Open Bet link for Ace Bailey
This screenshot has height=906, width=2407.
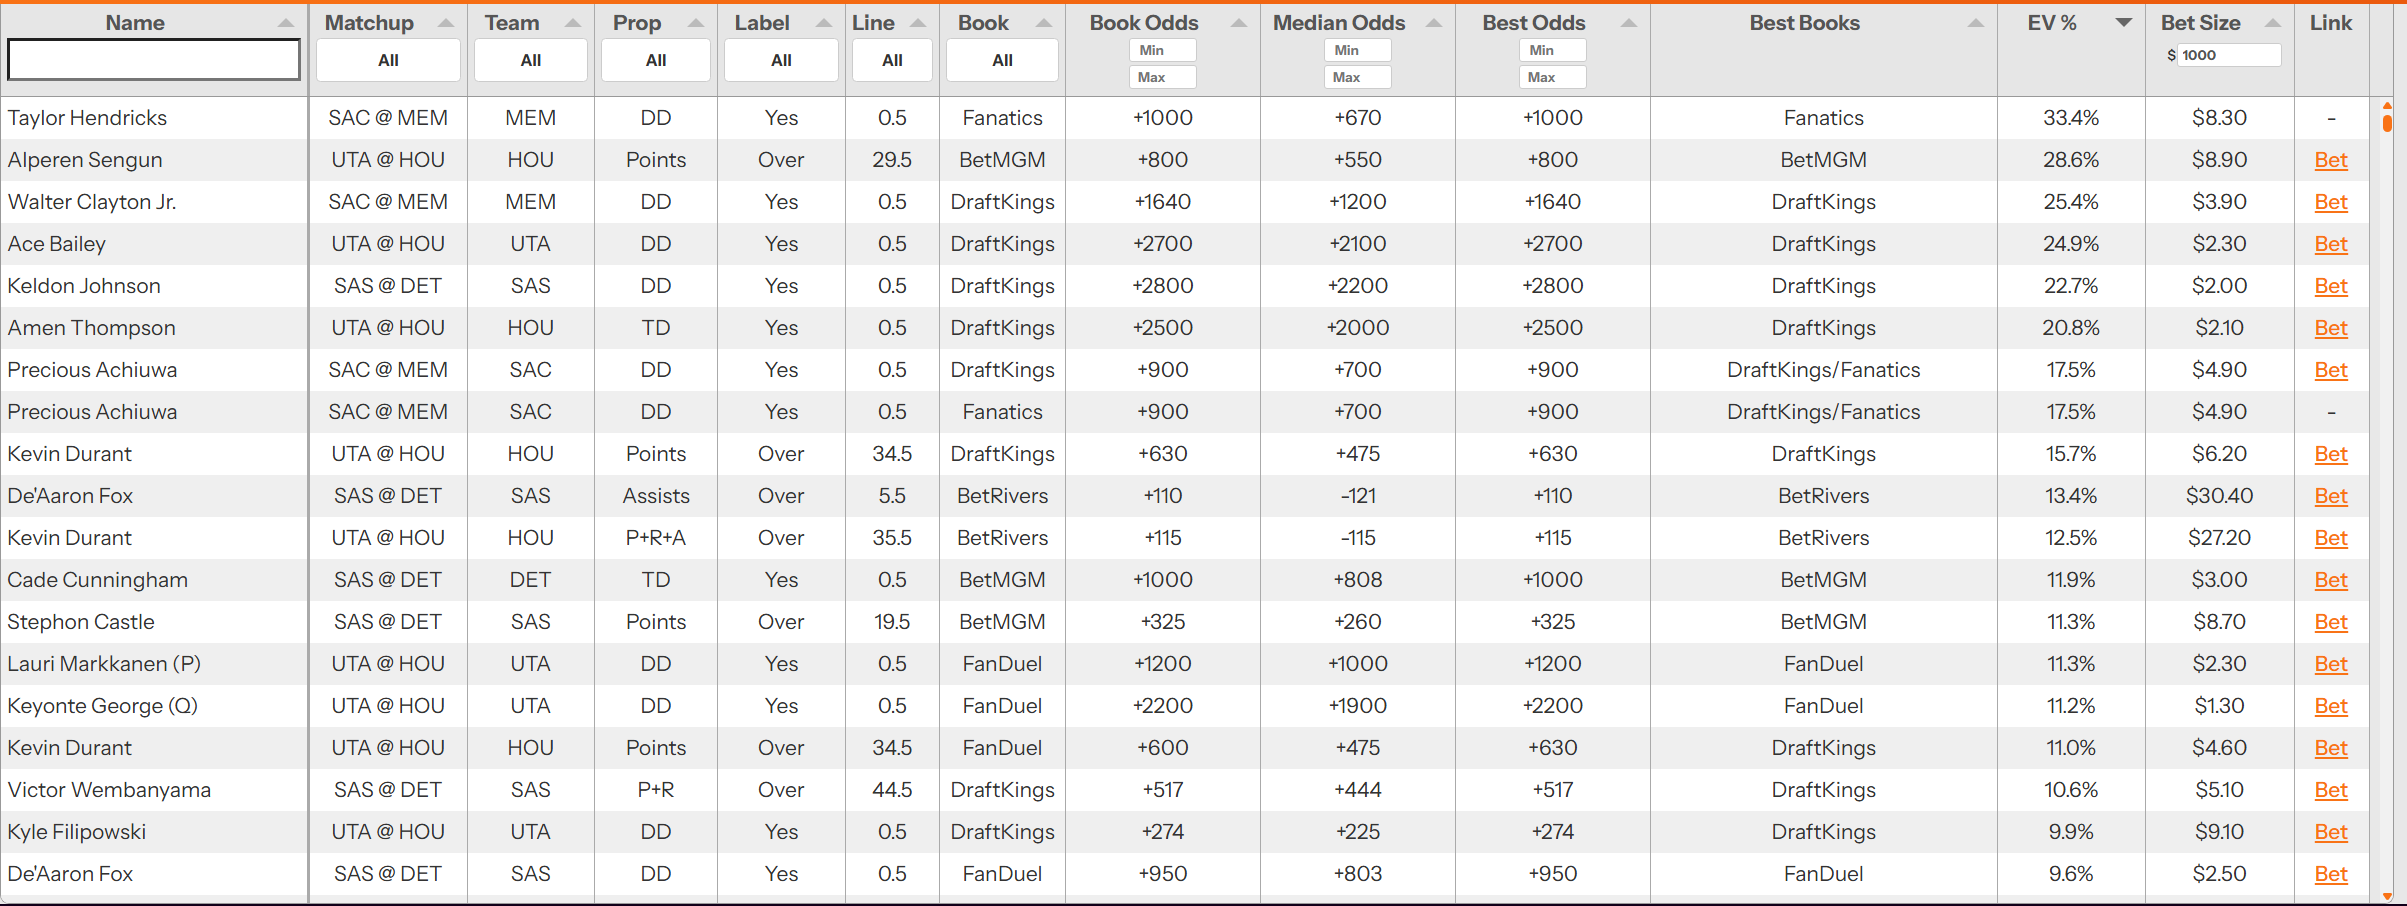click(x=2331, y=244)
